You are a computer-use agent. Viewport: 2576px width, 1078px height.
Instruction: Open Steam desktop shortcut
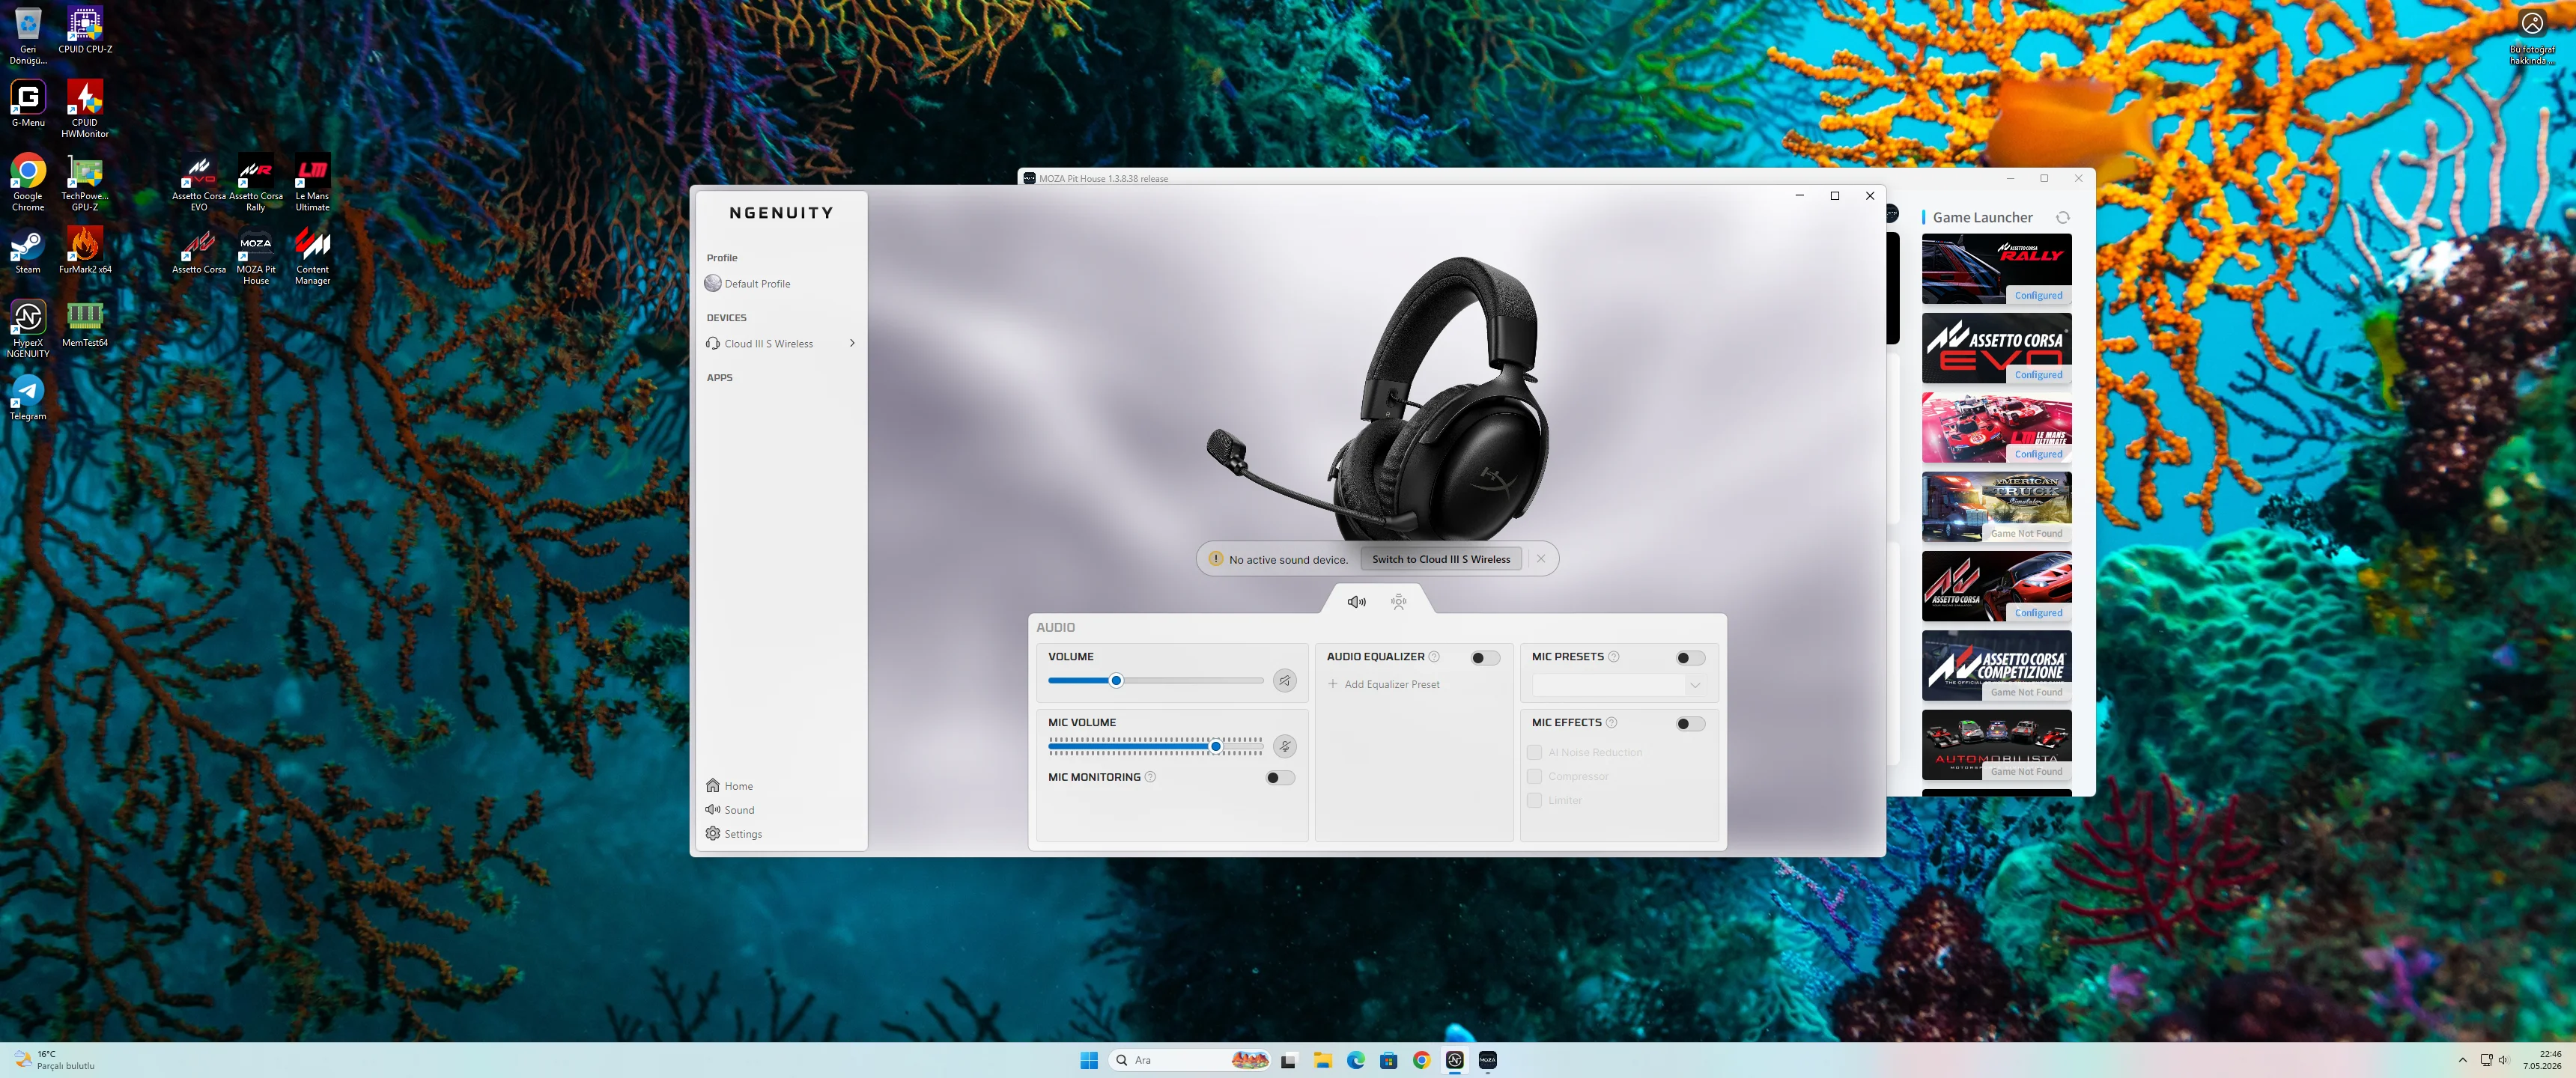(28, 251)
